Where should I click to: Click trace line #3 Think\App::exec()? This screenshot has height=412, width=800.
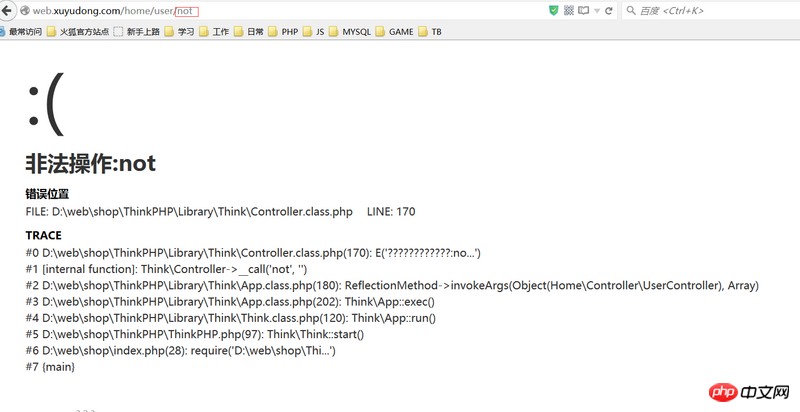(230, 302)
